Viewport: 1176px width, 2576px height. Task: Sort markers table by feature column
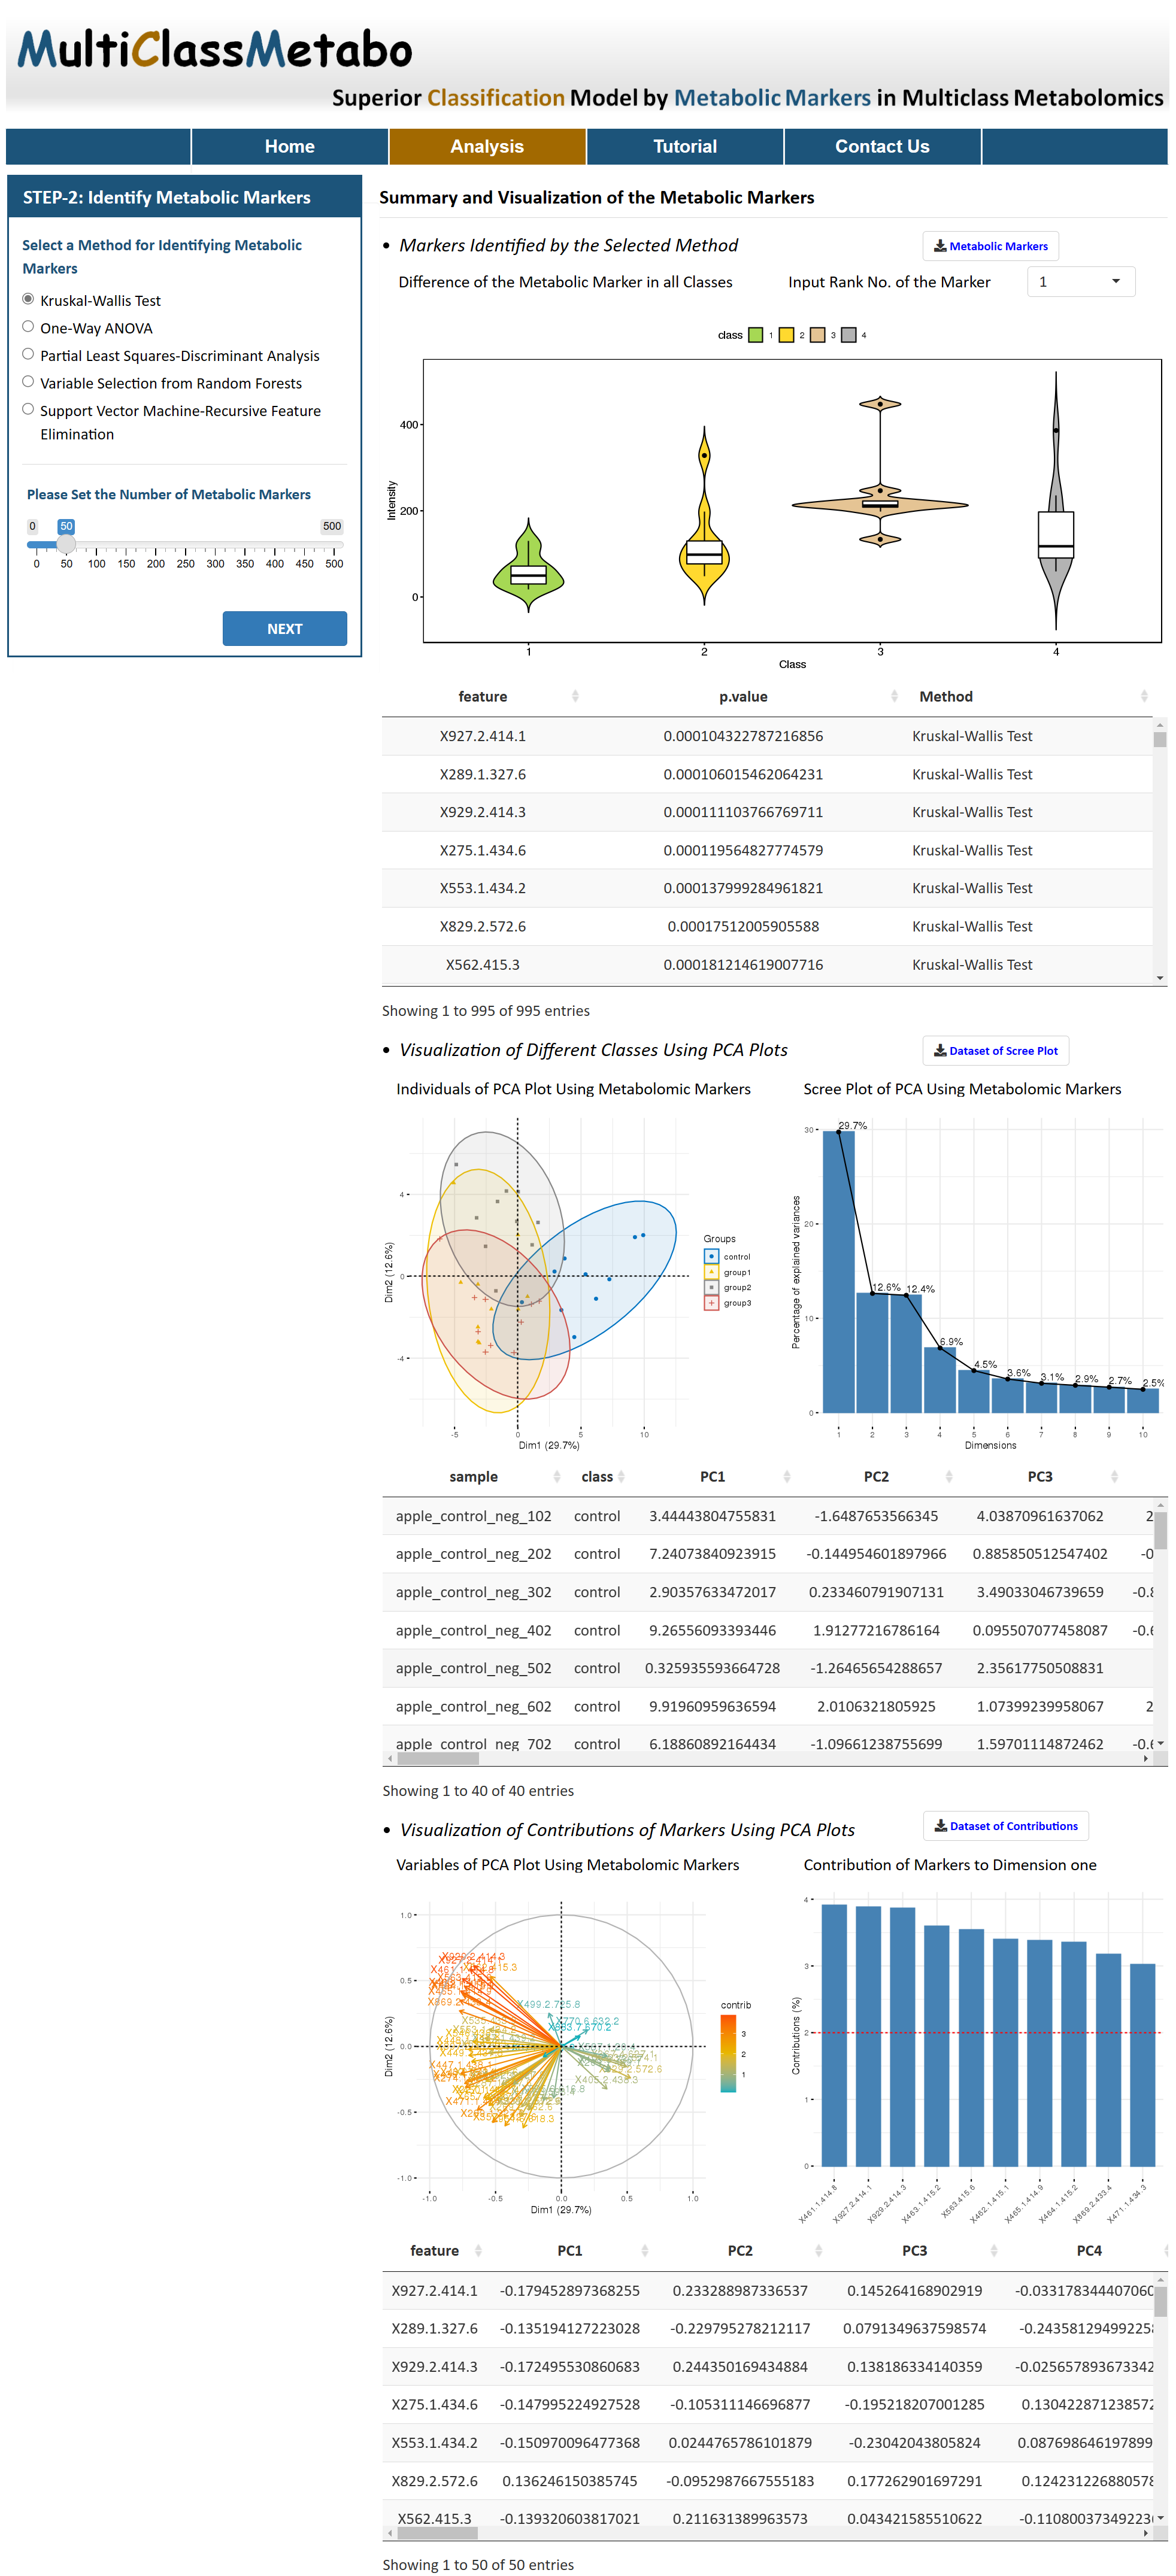pyautogui.click(x=483, y=696)
